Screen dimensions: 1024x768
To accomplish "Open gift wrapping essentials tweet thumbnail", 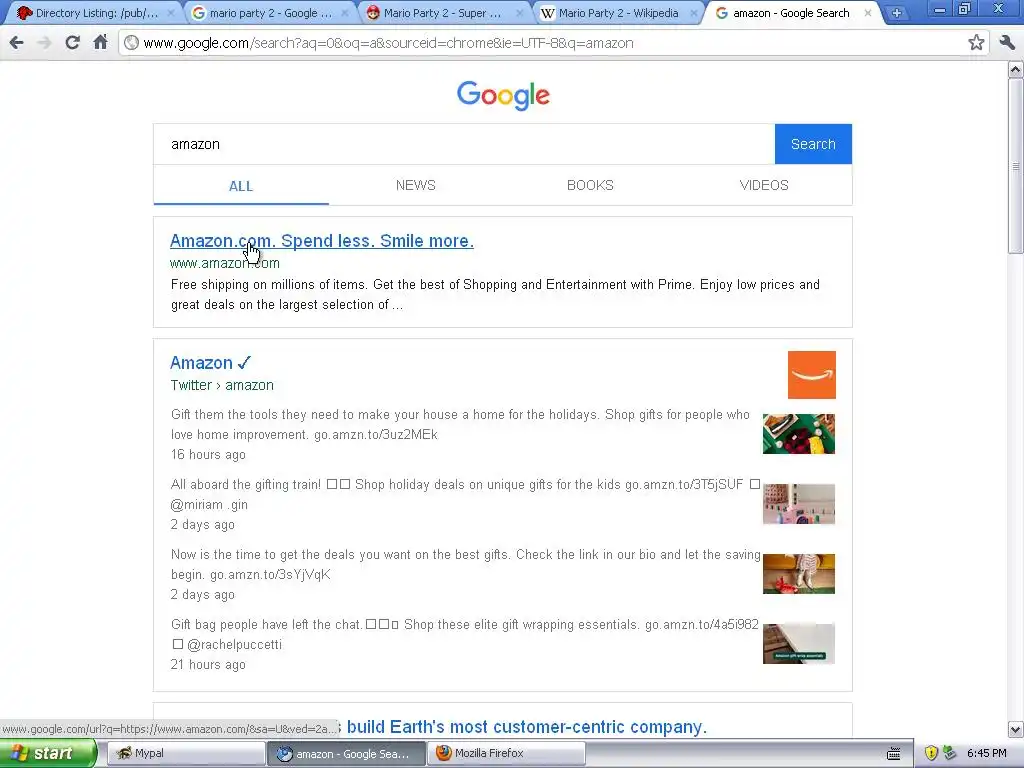I will [x=799, y=643].
